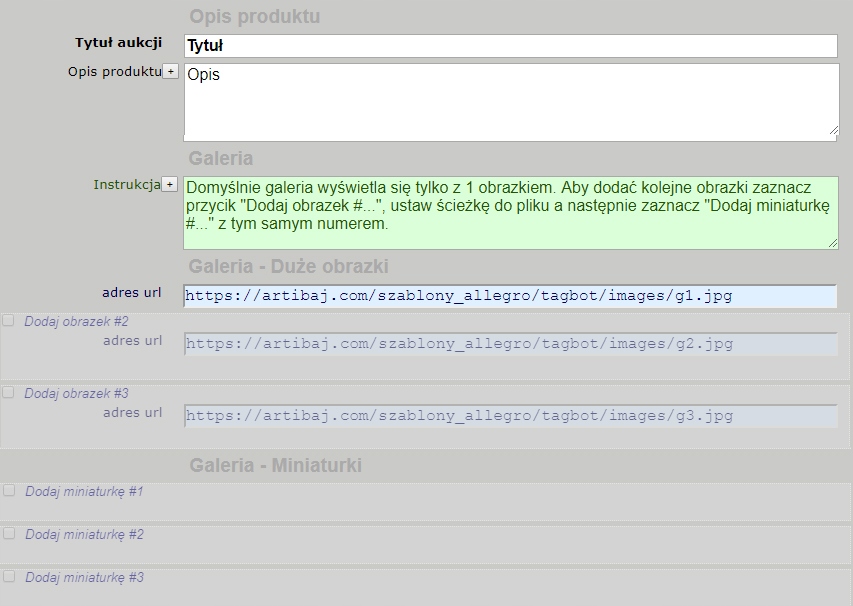The width and height of the screenshot is (853, 606).
Task: Click the 'Tytuł aukcji' label
Action: pyautogui.click(x=119, y=42)
